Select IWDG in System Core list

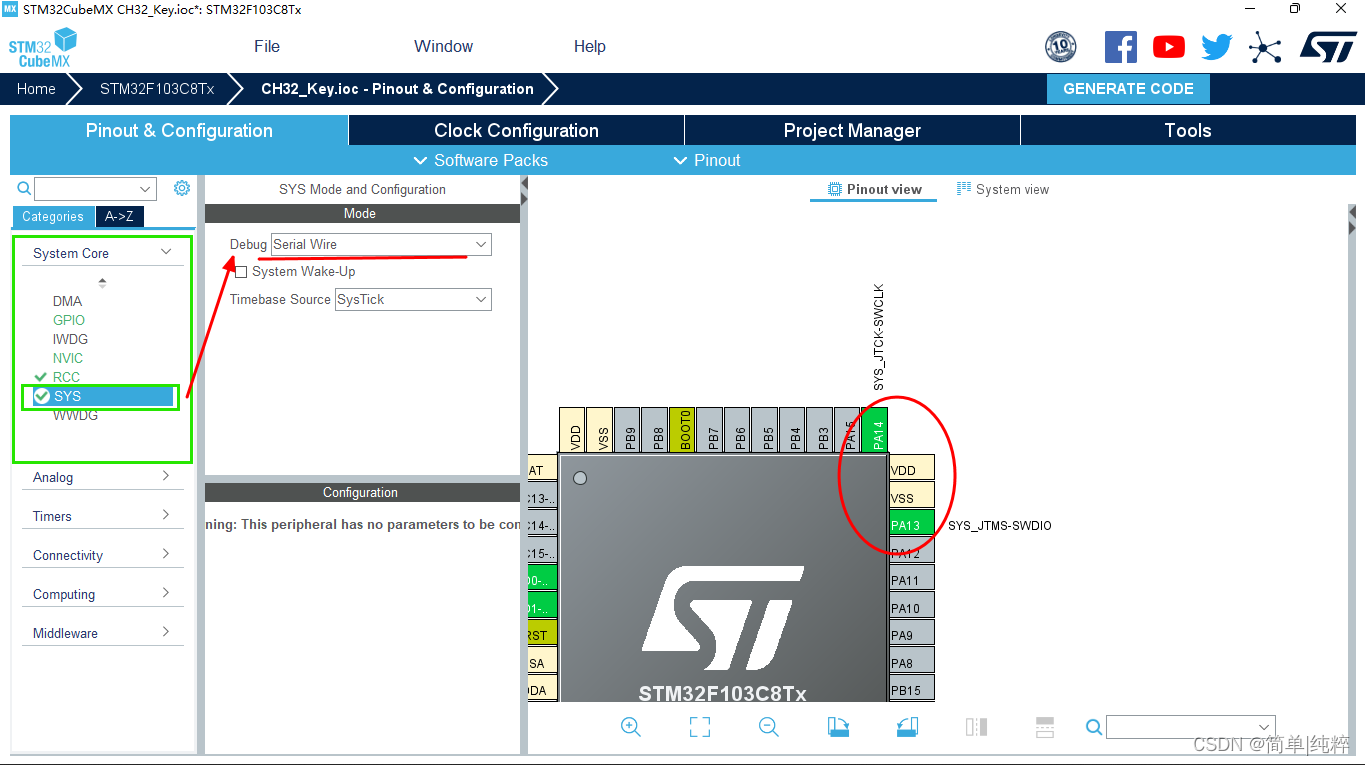(x=70, y=339)
